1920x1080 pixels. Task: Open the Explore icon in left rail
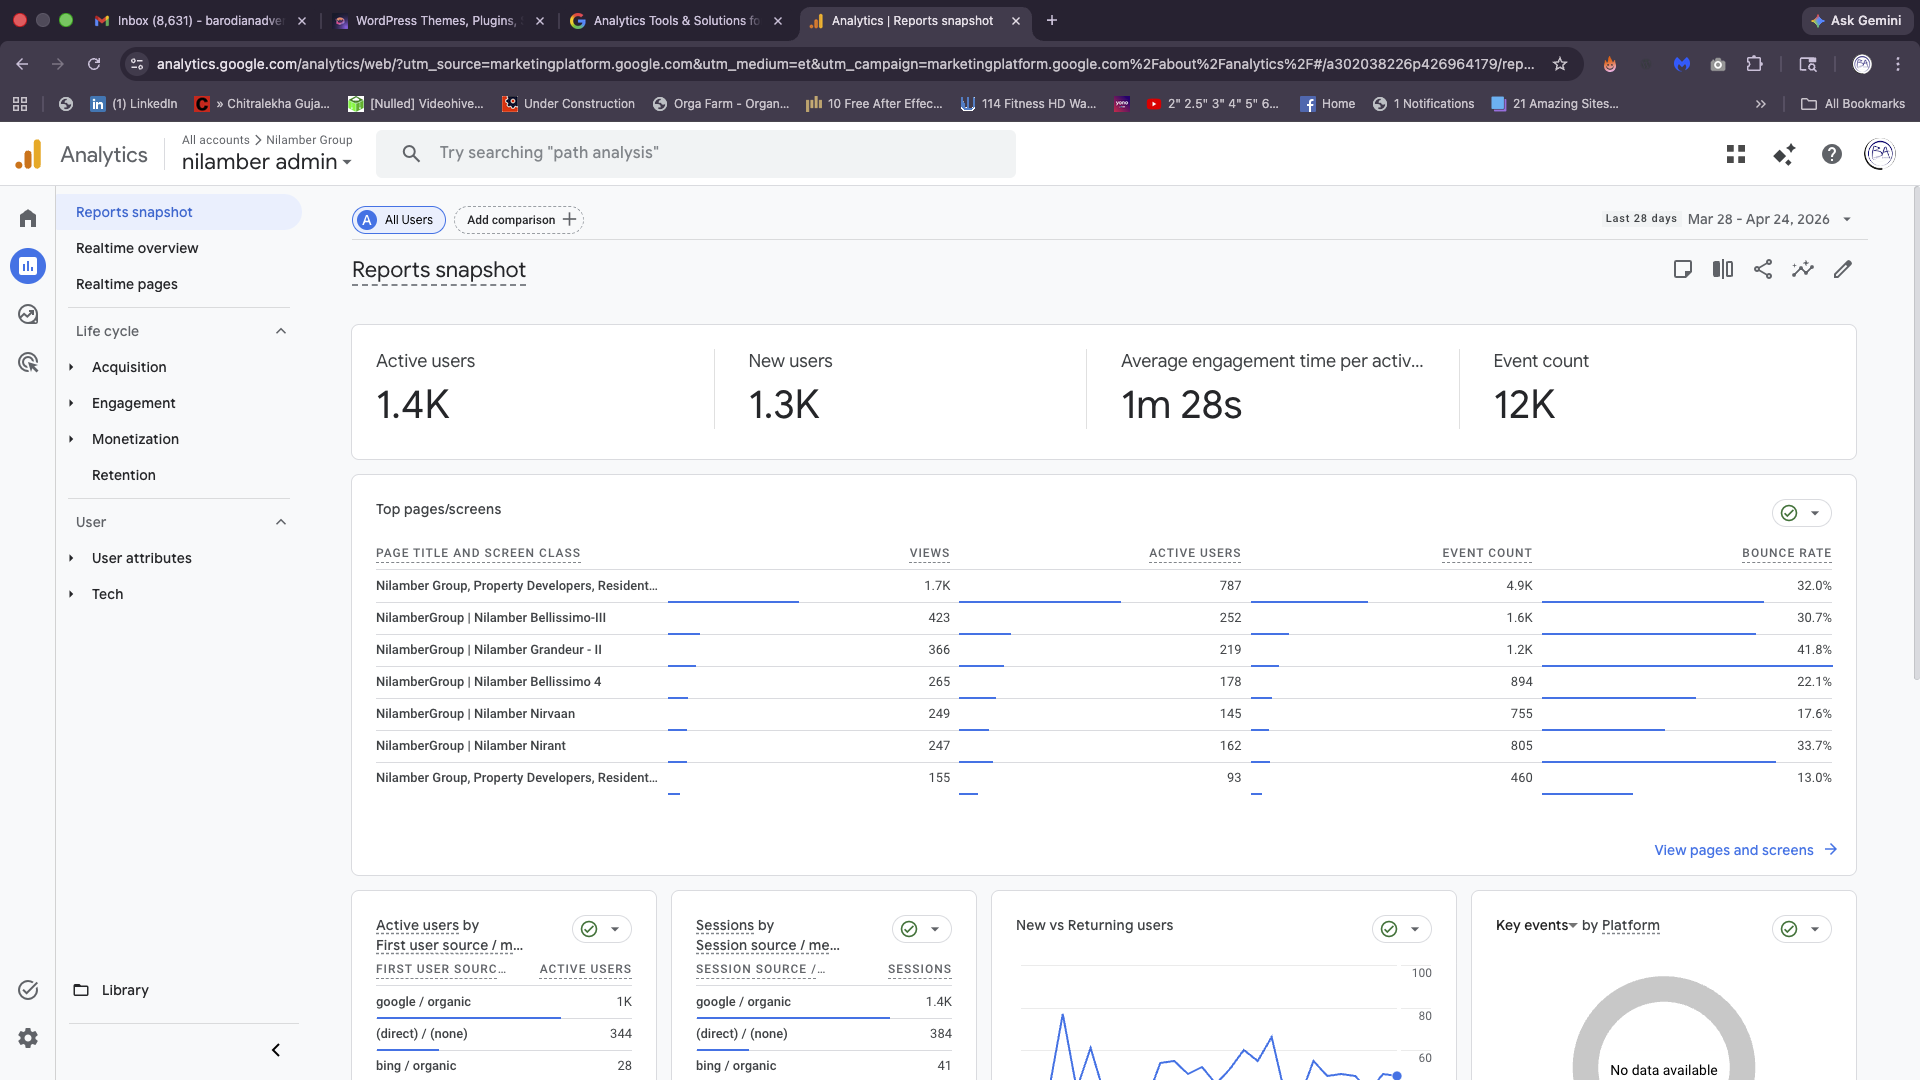(x=28, y=314)
